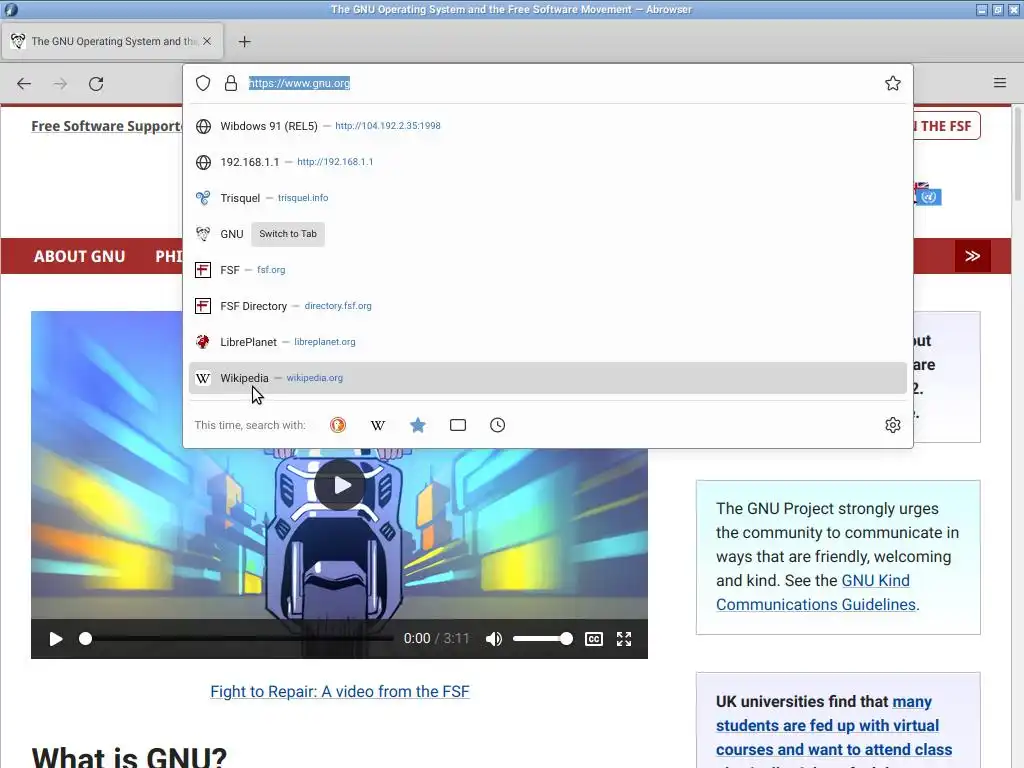Choose the FSF fsf.org suggestion
This screenshot has height=768, width=1024.
547,270
